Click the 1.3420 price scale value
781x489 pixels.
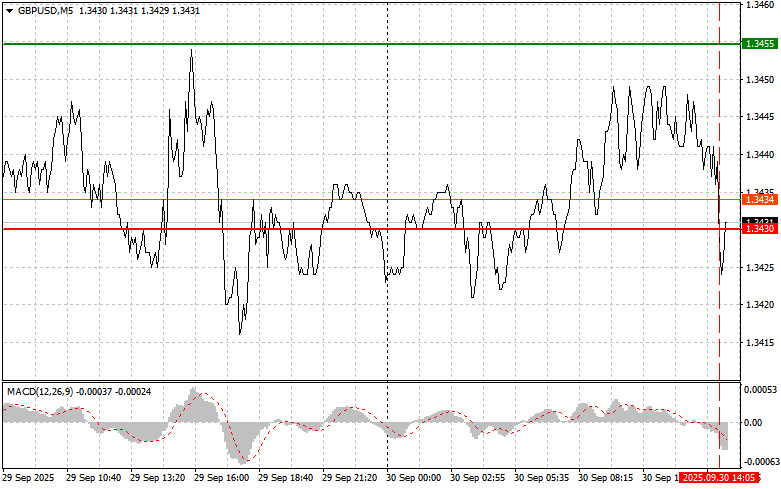tap(760, 305)
